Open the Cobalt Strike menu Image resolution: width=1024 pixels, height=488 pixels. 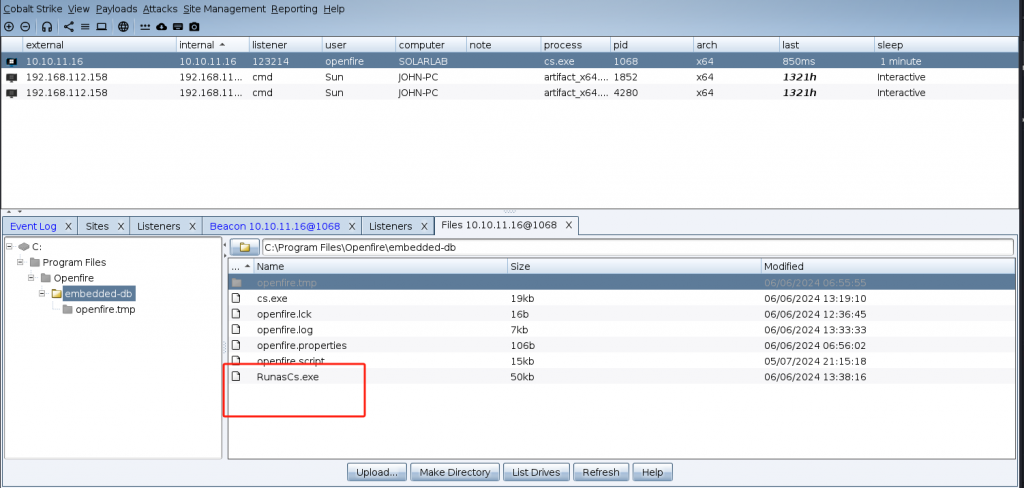coord(33,9)
